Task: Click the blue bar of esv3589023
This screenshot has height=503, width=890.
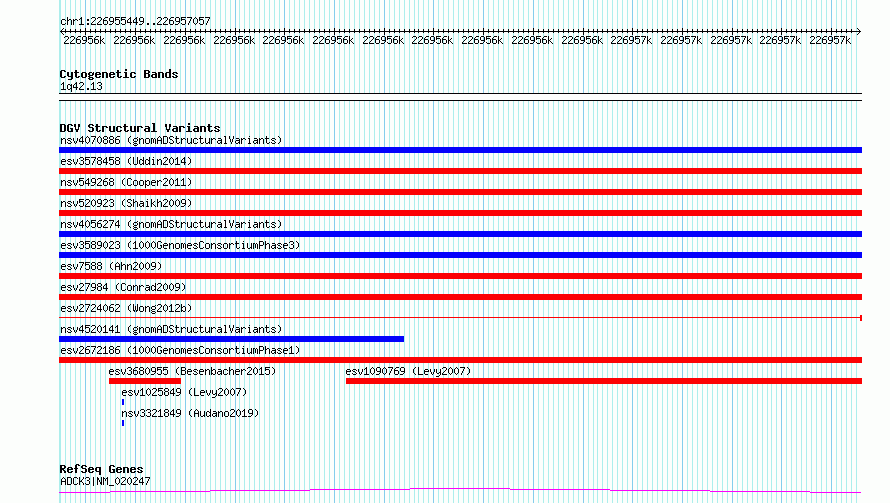Action: point(460,255)
